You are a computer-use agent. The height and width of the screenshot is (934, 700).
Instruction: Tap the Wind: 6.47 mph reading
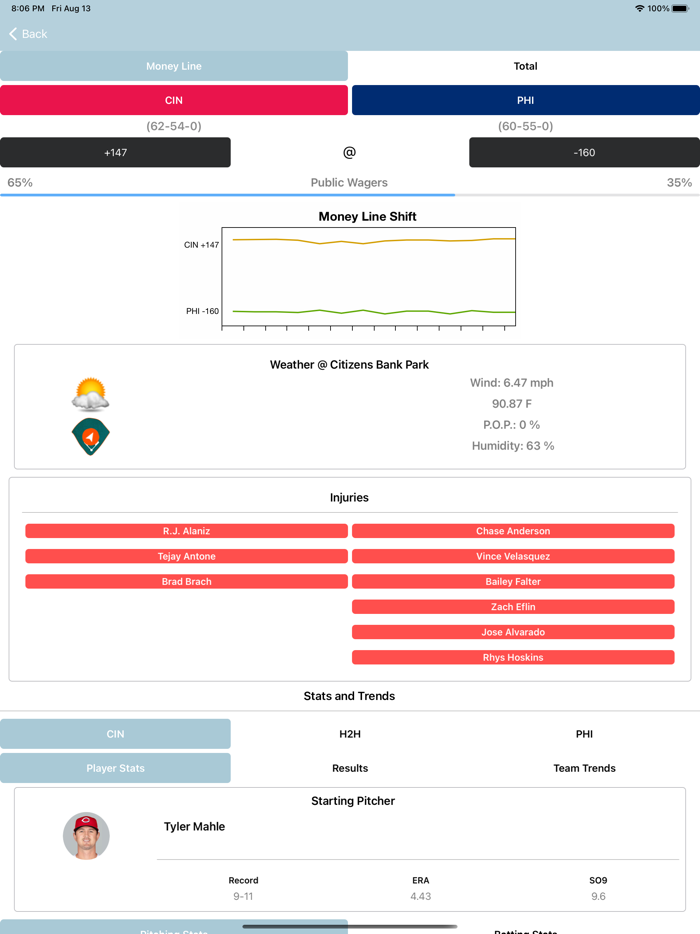512,382
